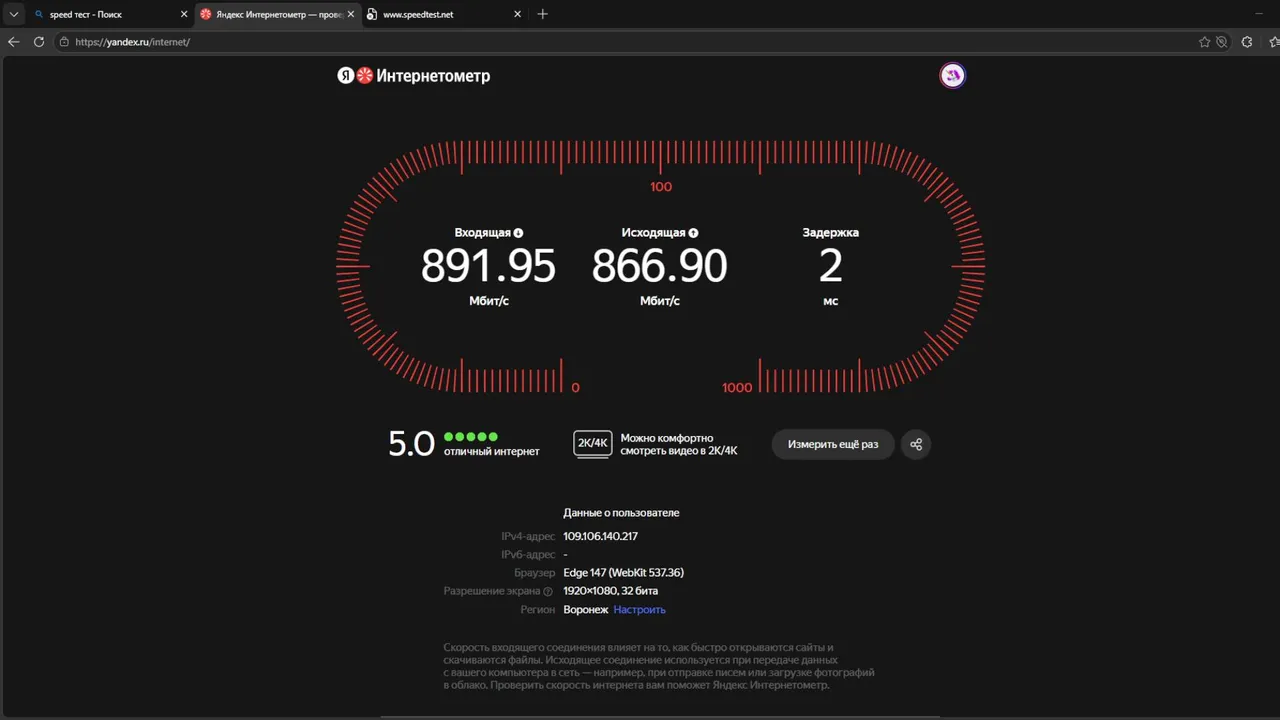
Task: Open a new browser tab
Action: click(542, 14)
